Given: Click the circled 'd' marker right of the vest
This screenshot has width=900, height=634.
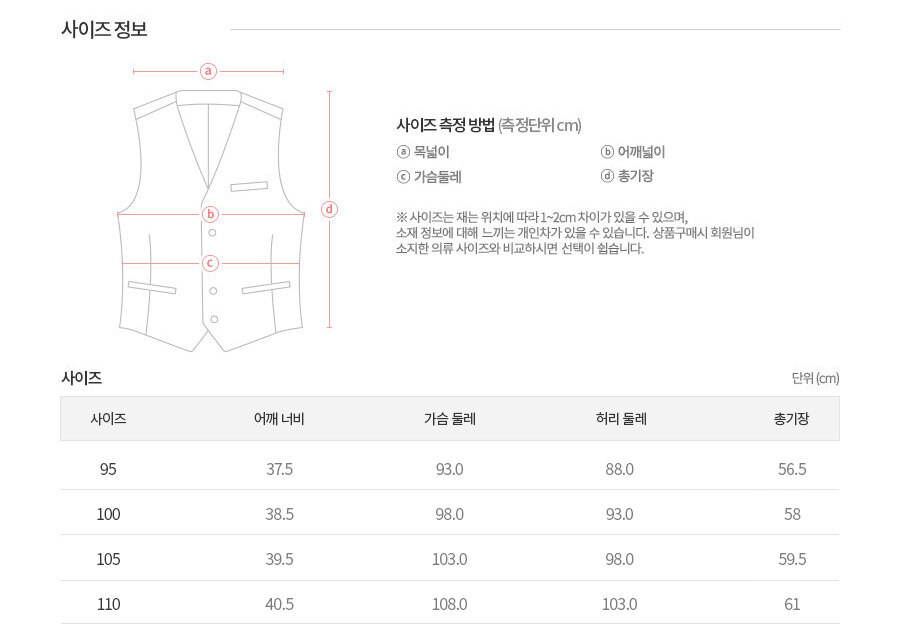Looking at the screenshot, I should [330, 209].
